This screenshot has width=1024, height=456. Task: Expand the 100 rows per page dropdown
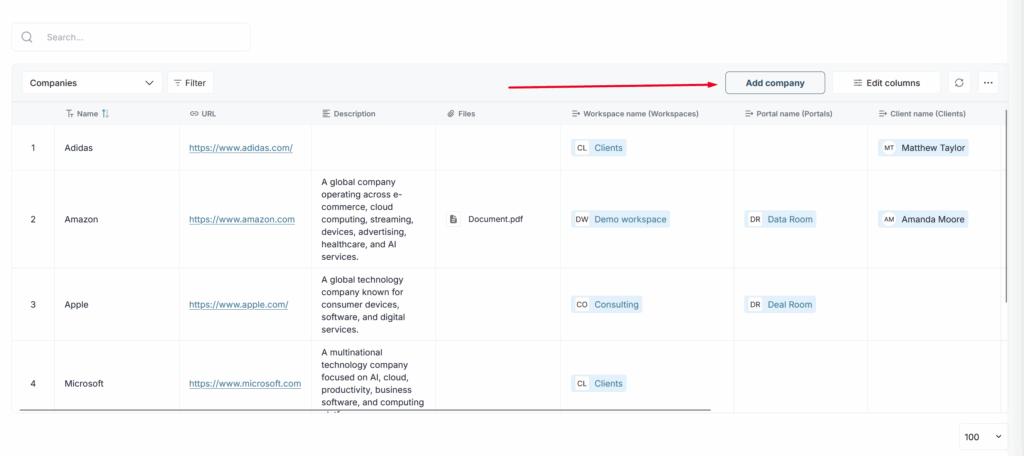point(982,437)
